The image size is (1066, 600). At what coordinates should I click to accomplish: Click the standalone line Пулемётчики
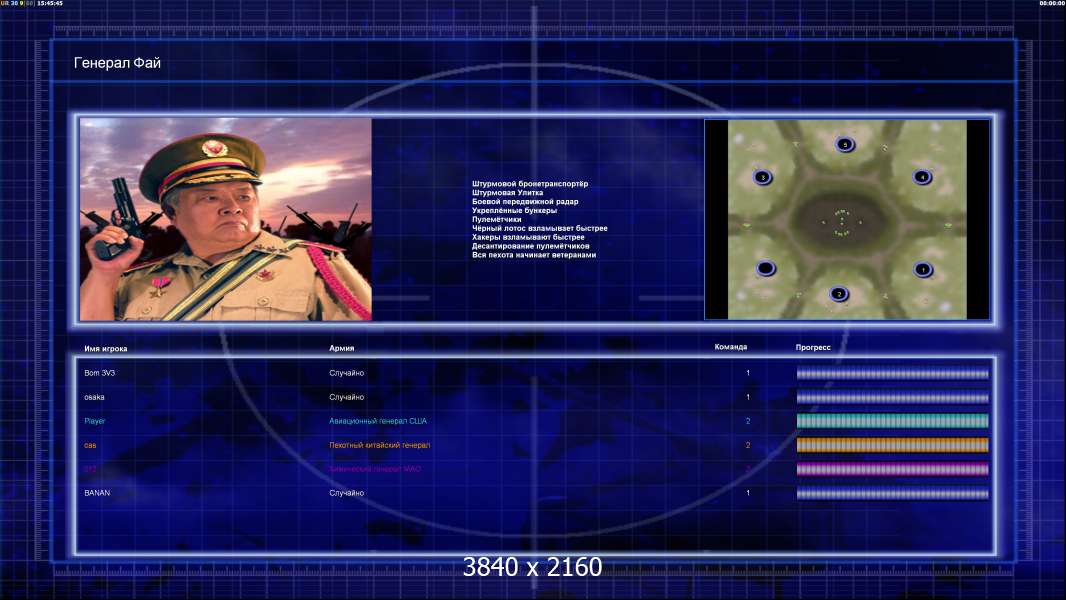coord(496,219)
